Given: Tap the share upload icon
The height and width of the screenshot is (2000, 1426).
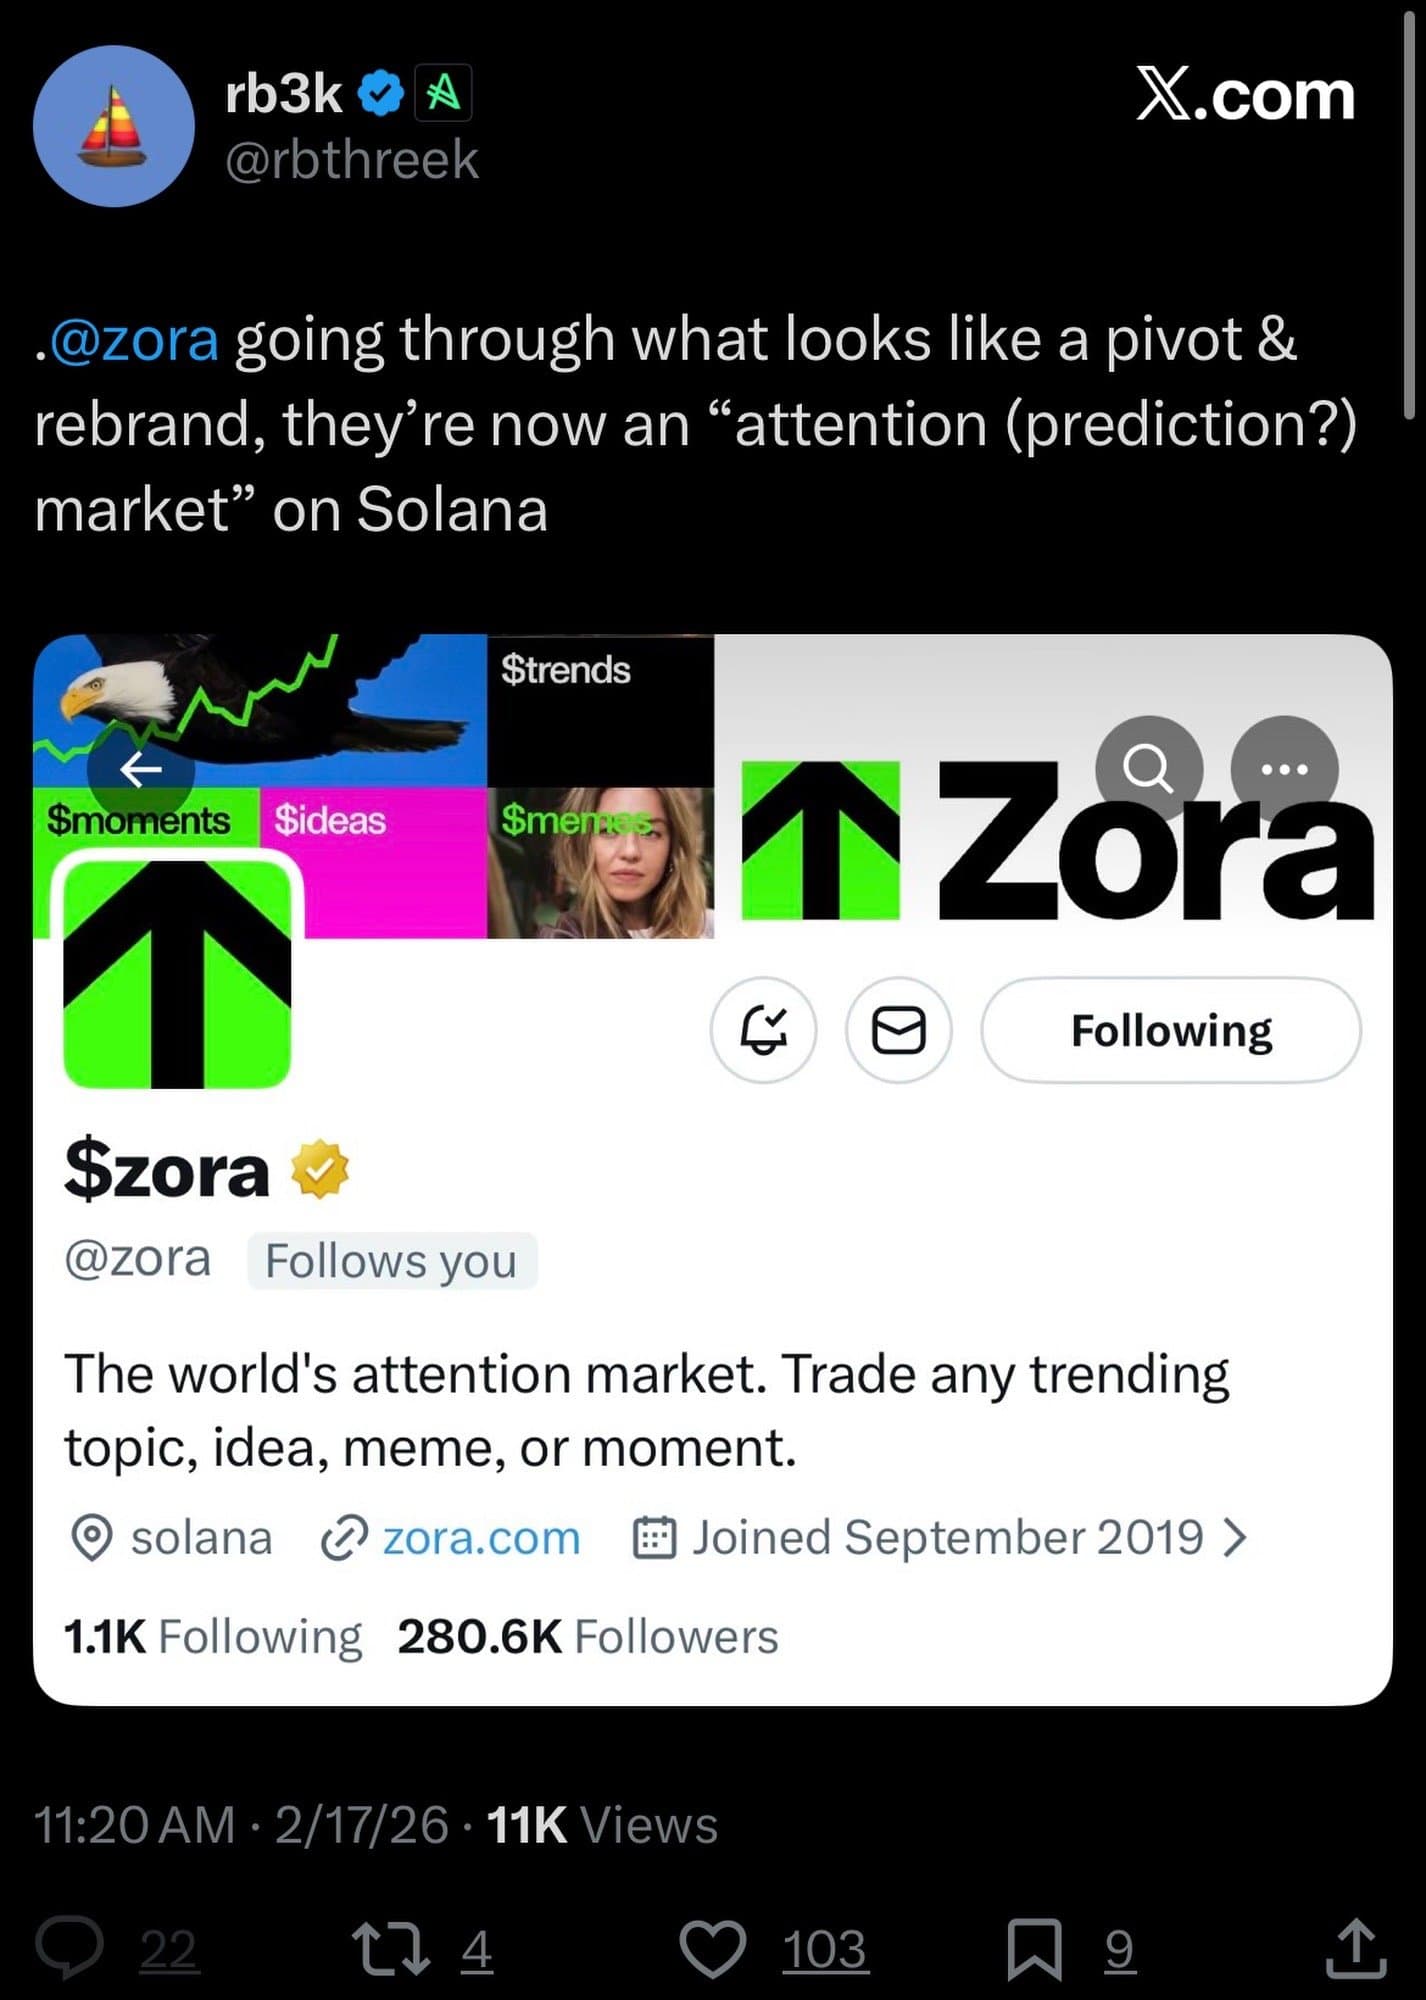Looking at the screenshot, I should click(1355, 1948).
